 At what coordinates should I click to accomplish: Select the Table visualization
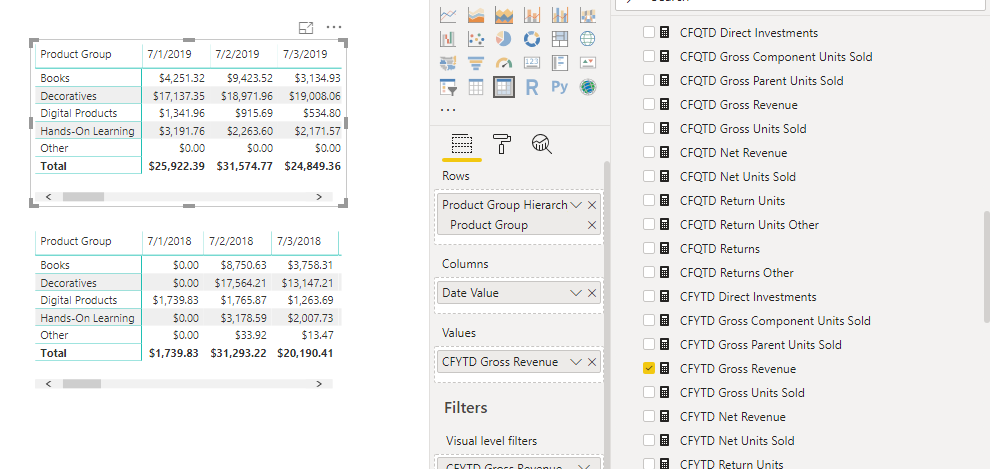tap(476, 87)
